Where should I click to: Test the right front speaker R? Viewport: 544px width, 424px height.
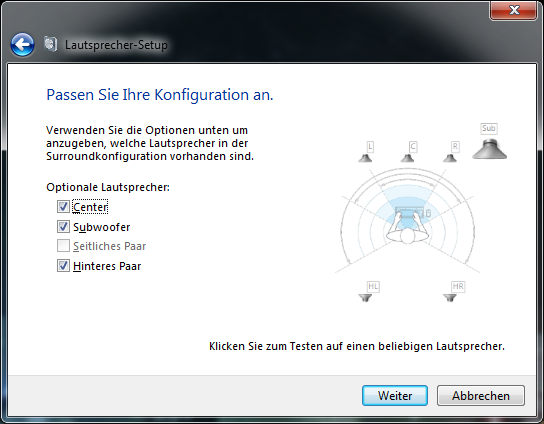coord(450,158)
